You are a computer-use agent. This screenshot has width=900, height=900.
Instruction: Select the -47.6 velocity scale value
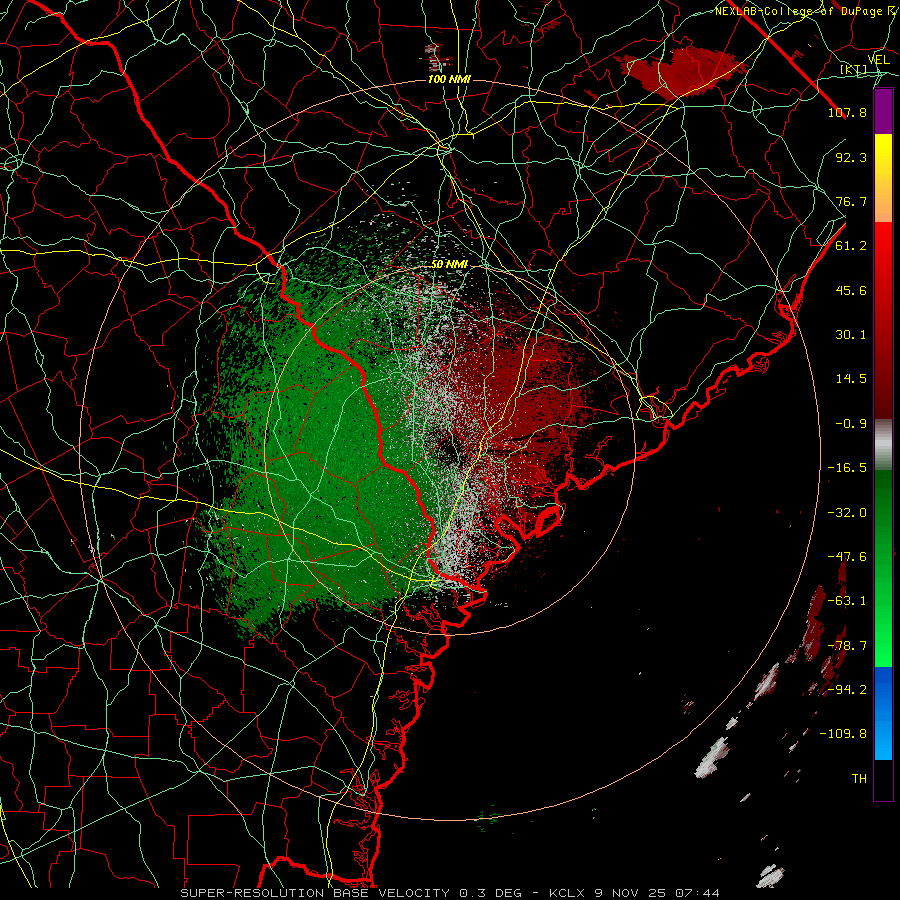coord(847,557)
